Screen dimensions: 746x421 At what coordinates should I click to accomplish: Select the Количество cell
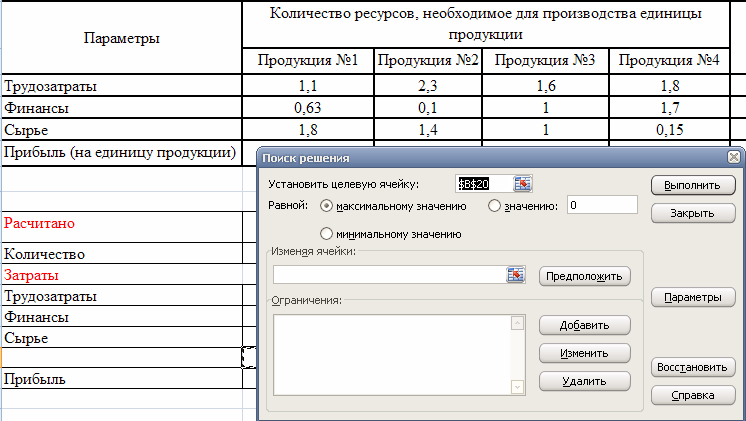coord(122,254)
